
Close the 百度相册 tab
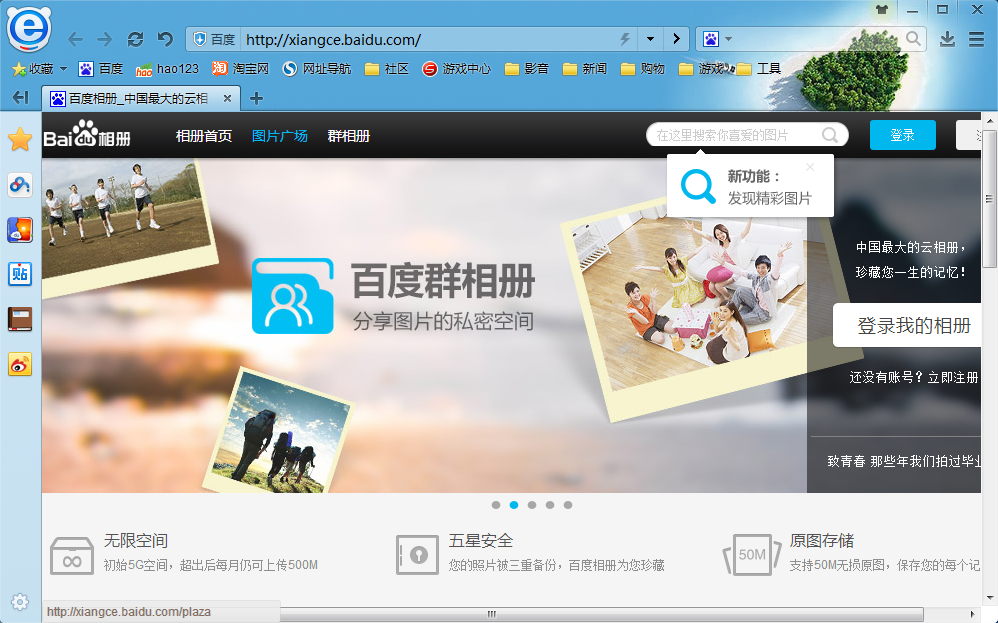(x=227, y=98)
